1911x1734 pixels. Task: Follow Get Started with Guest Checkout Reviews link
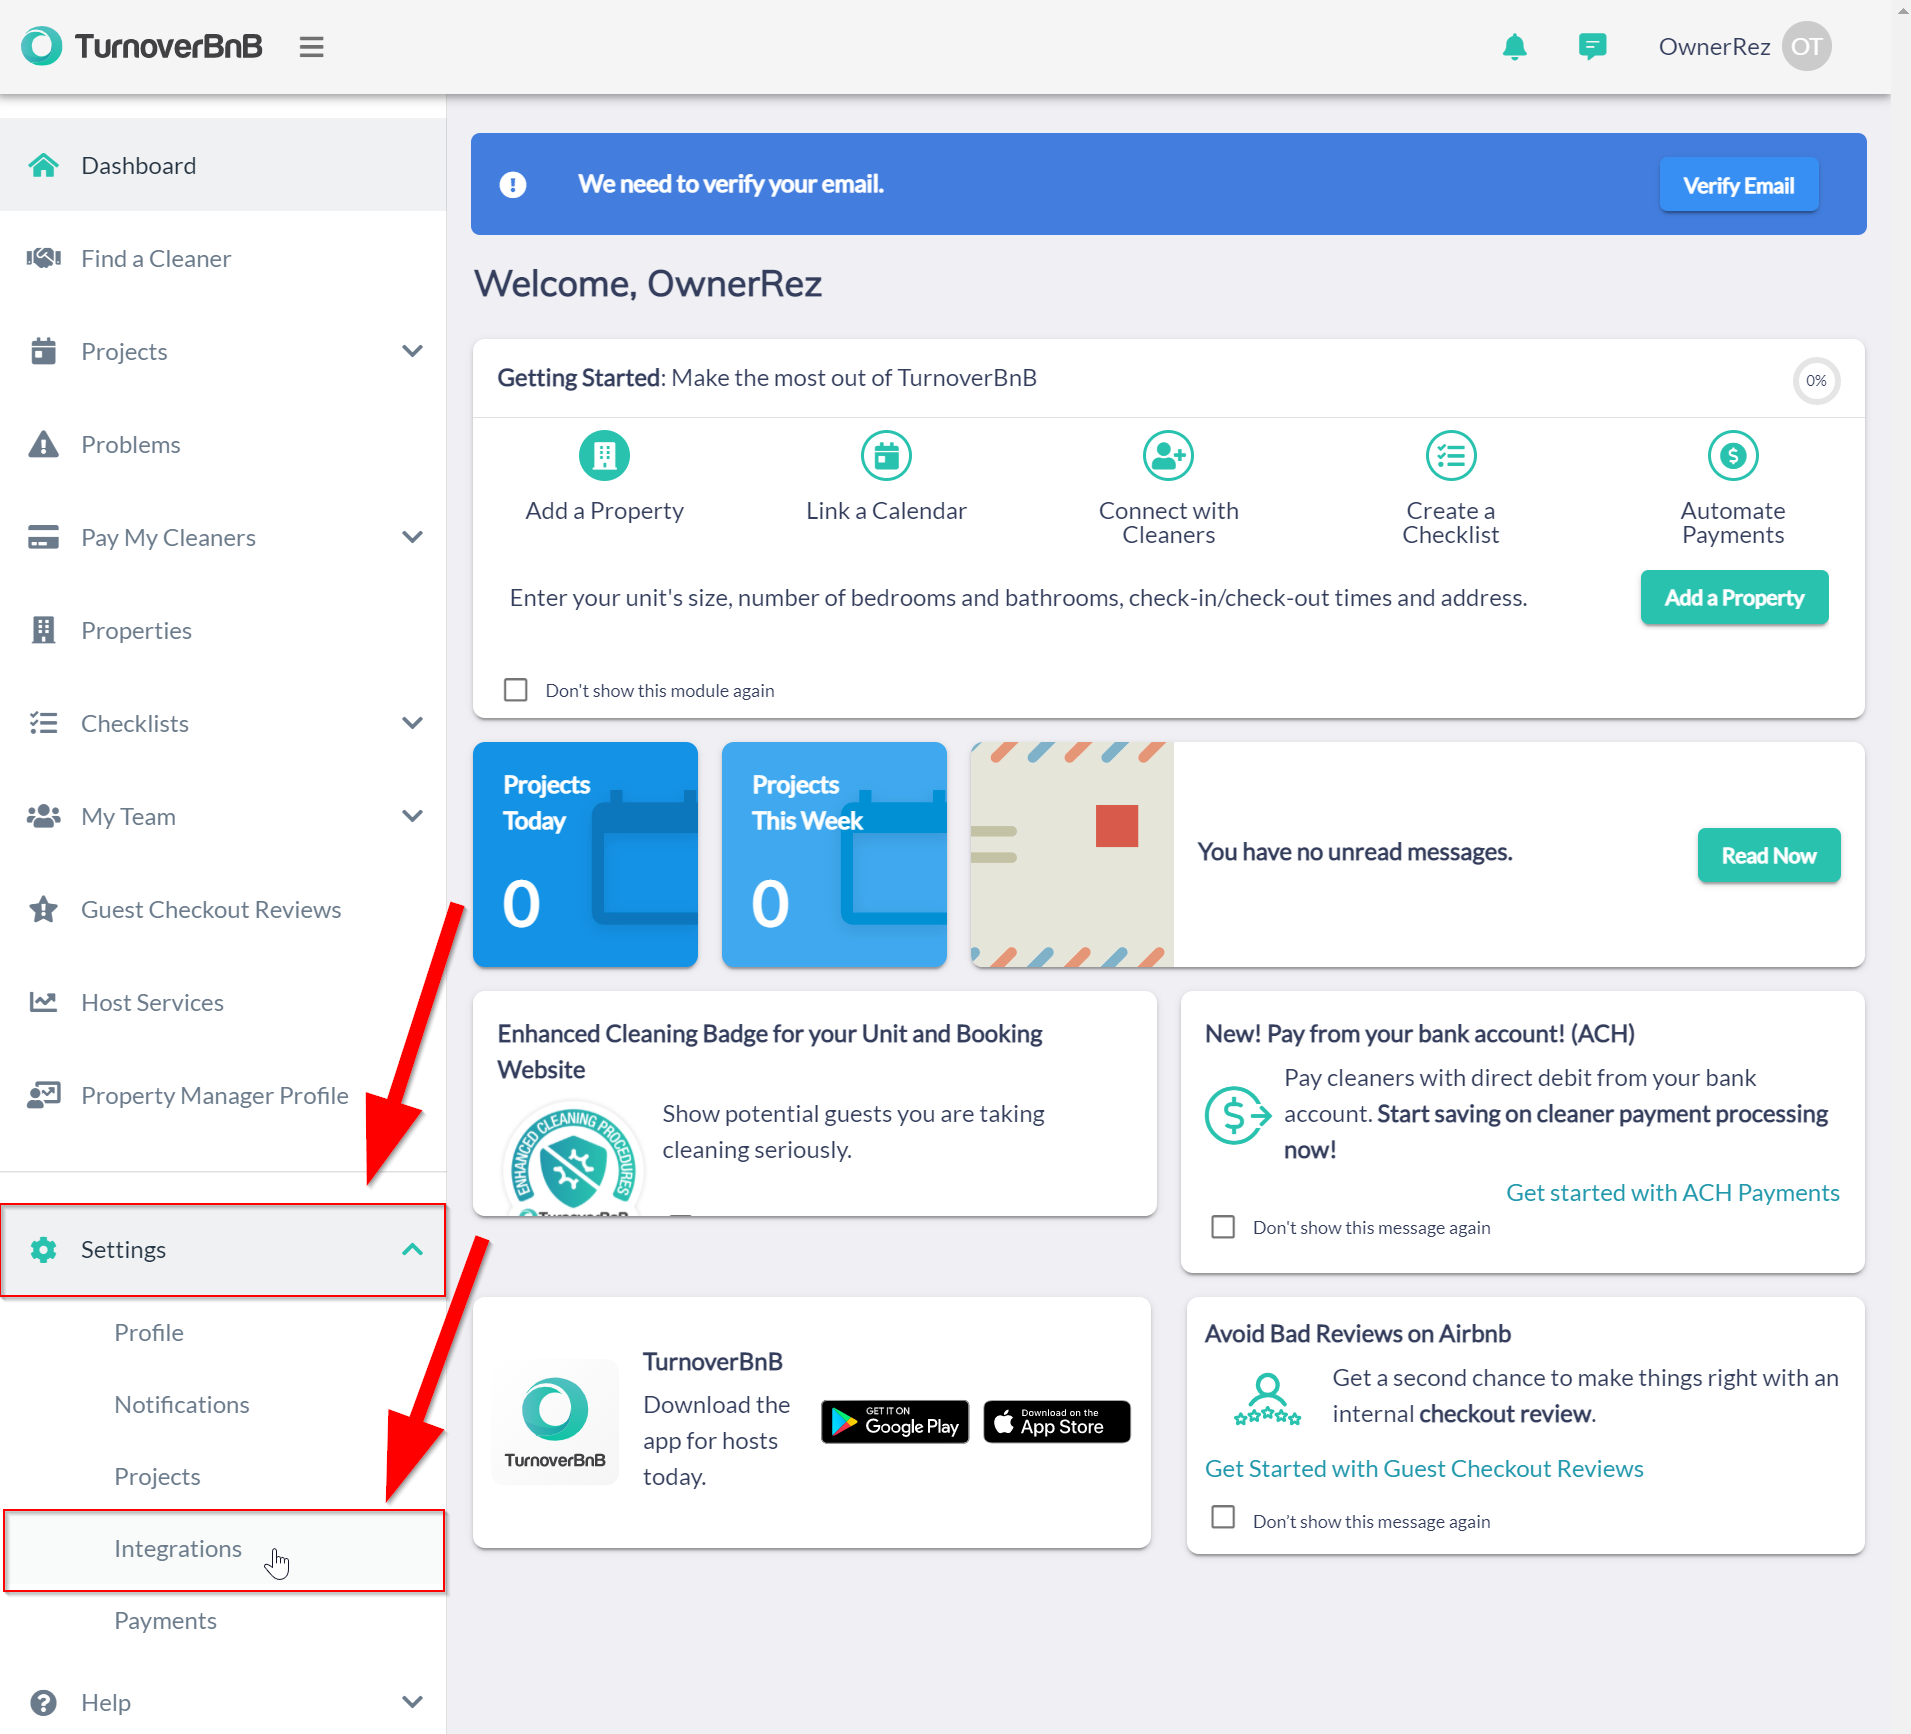click(1424, 1468)
